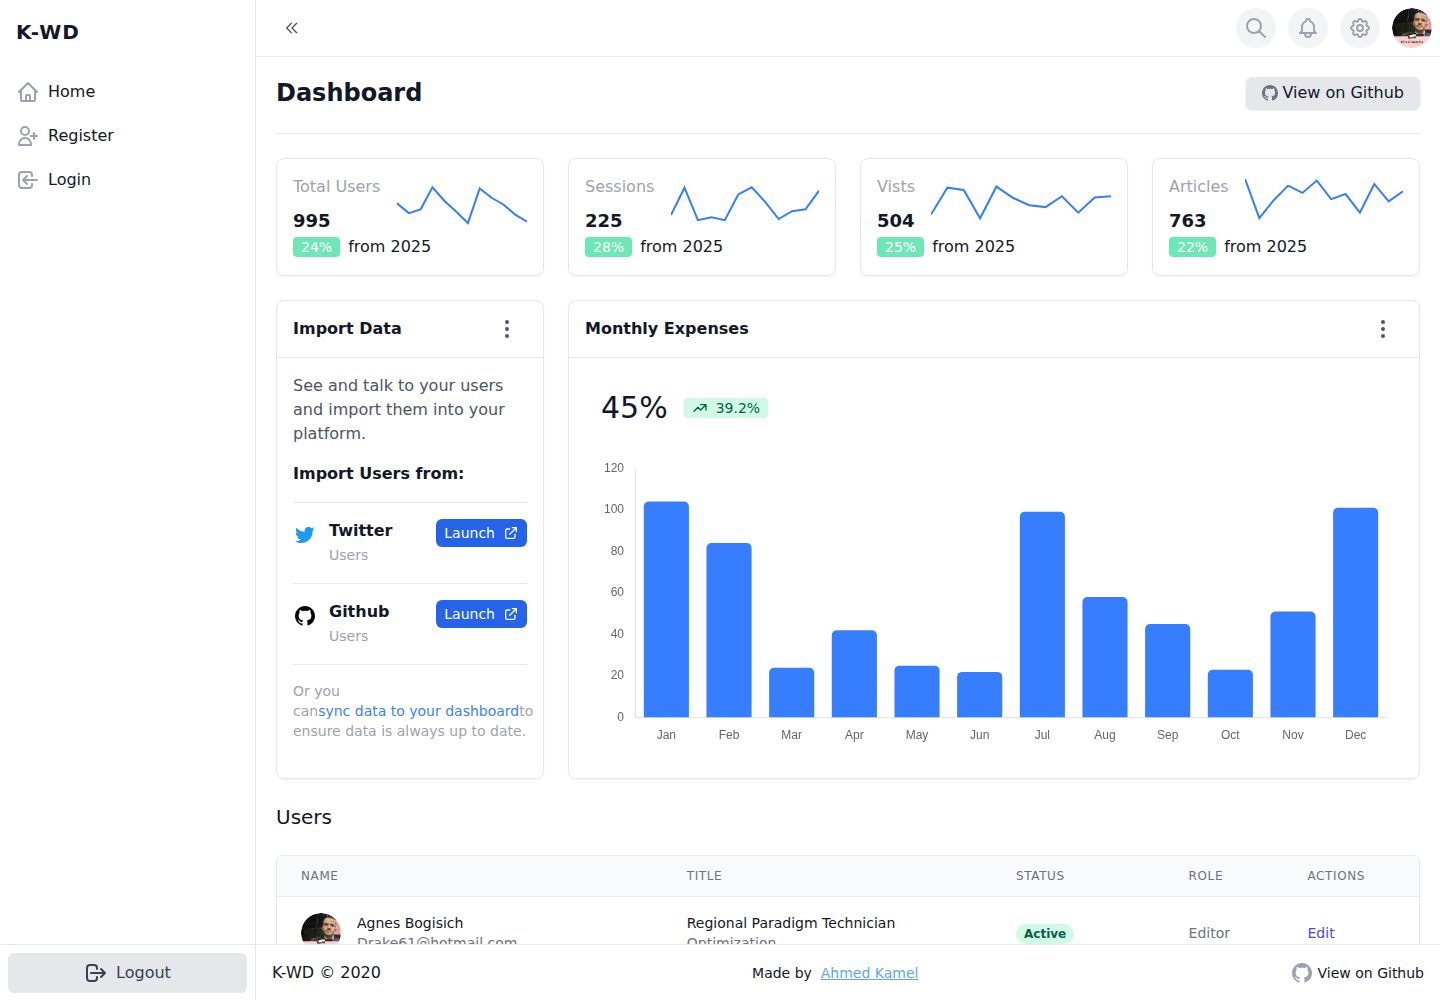The width and height of the screenshot is (1440, 1000).
Task: Click the Login arrow icon in sidebar
Action: pos(28,180)
